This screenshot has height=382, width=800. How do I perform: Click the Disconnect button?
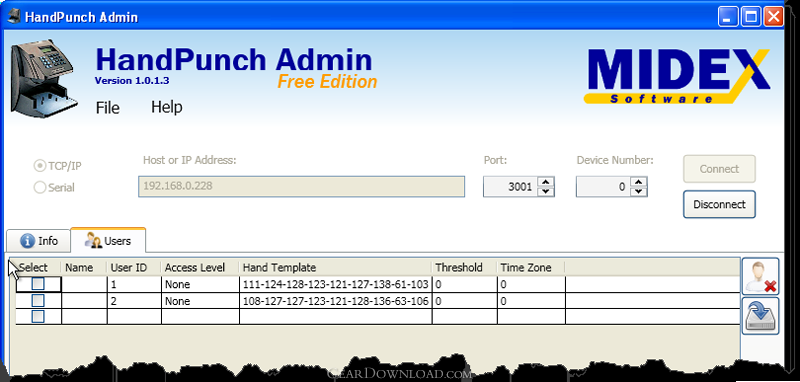(x=719, y=205)
